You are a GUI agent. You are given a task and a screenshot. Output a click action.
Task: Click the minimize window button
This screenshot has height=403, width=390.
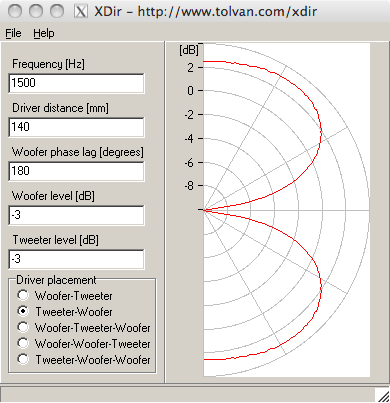coord(36,11)
